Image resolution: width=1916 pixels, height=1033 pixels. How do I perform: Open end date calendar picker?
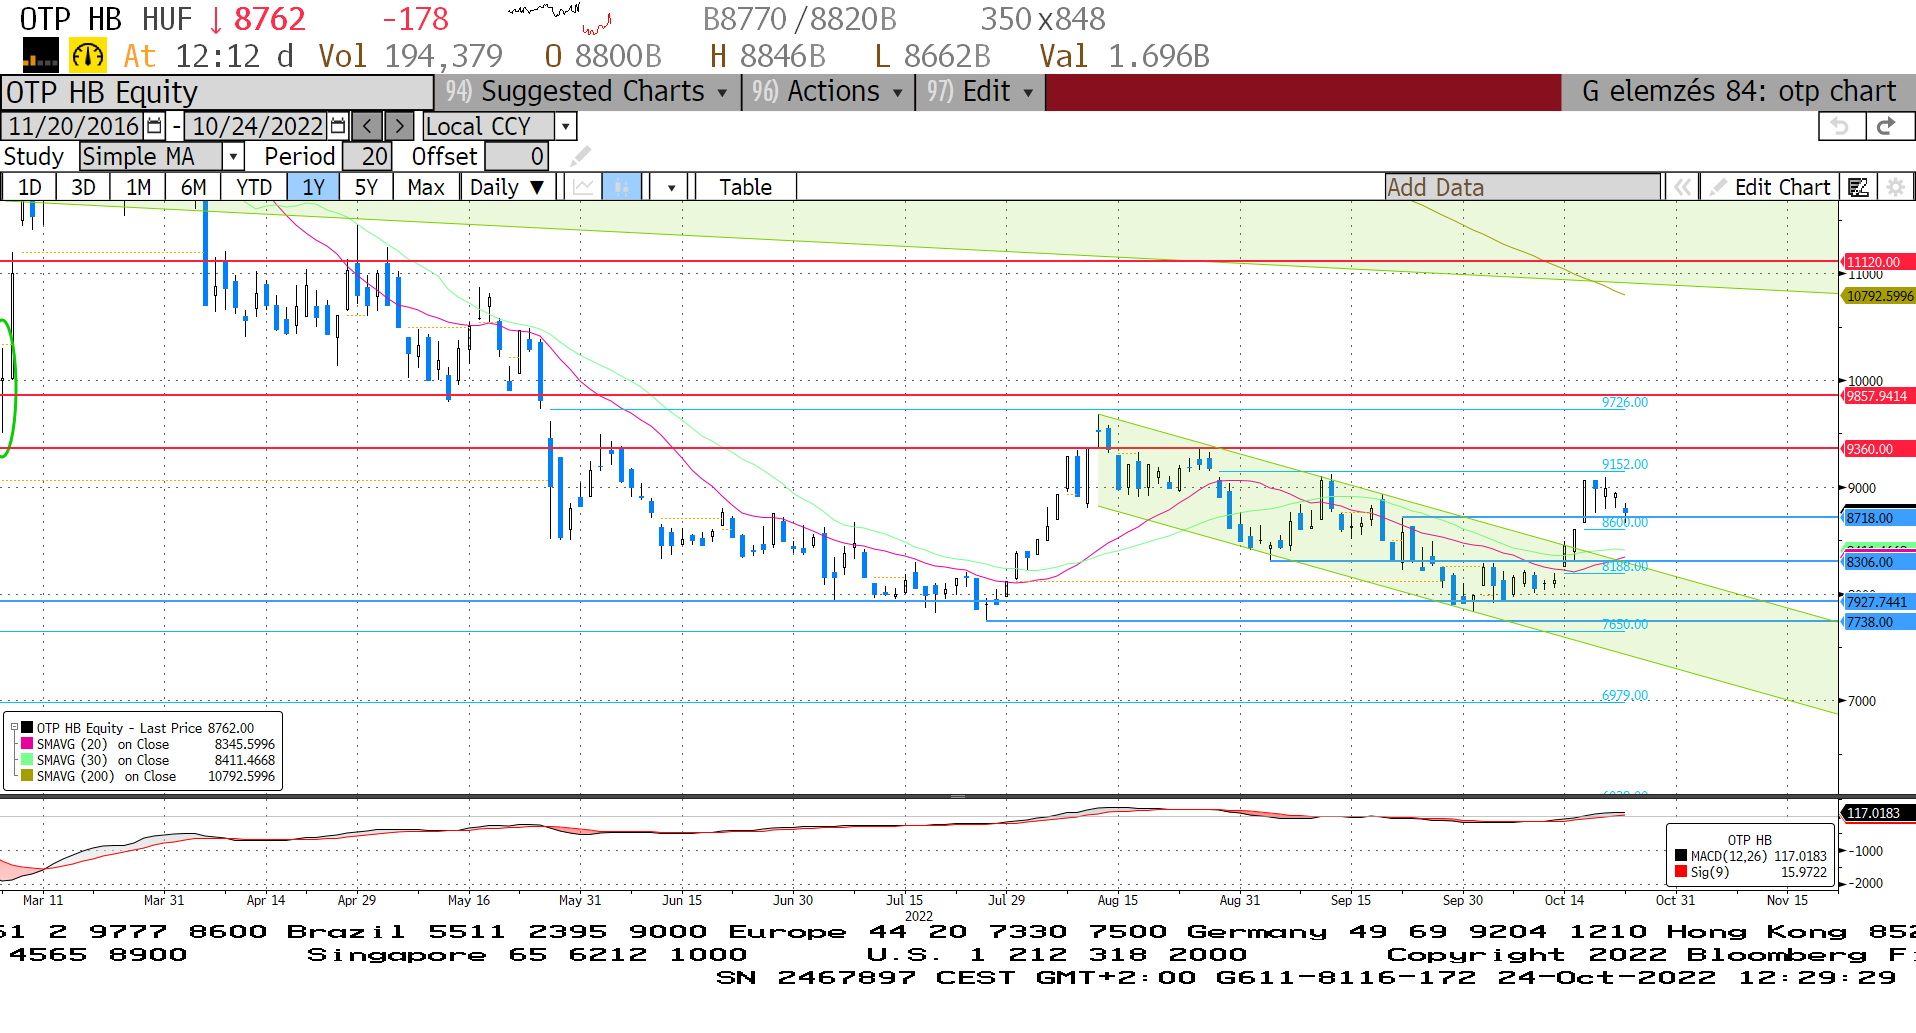click(338, 126)
